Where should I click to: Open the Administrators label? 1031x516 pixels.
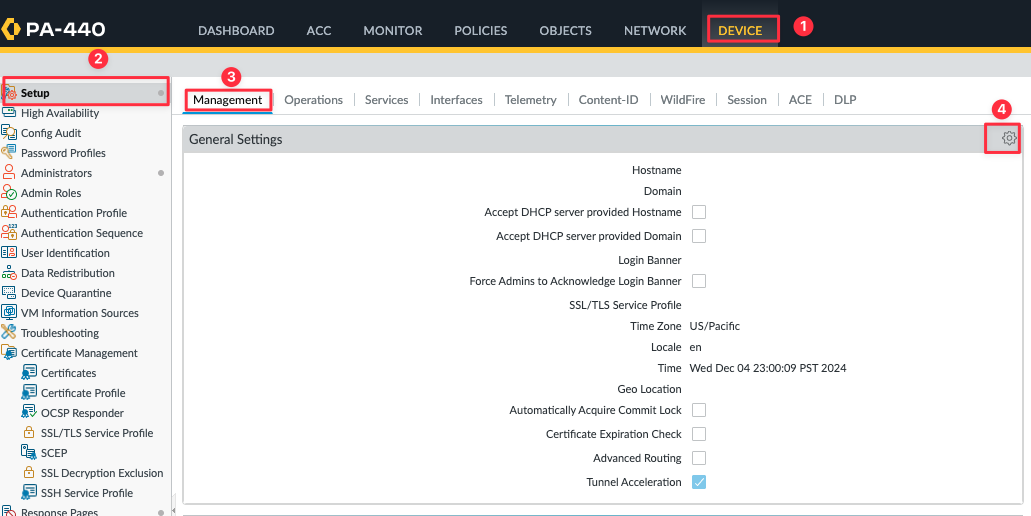point(57,173)
